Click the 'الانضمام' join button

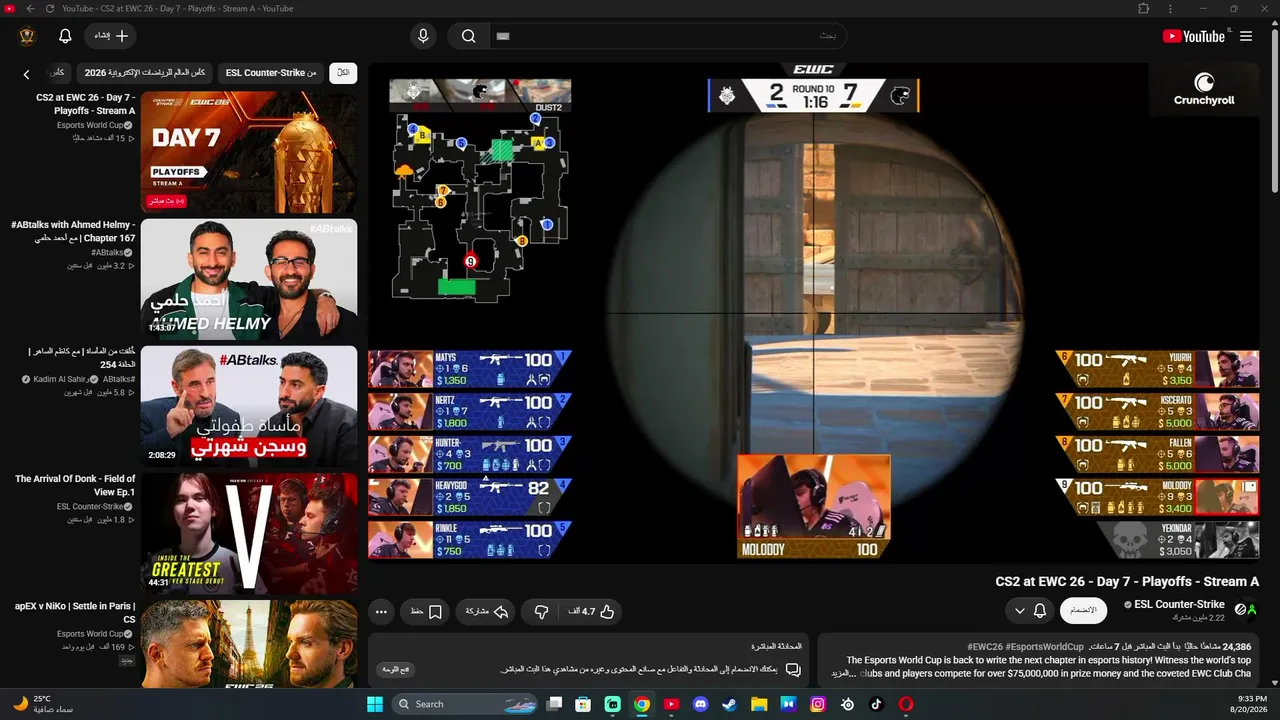(x=1083, y=610)
